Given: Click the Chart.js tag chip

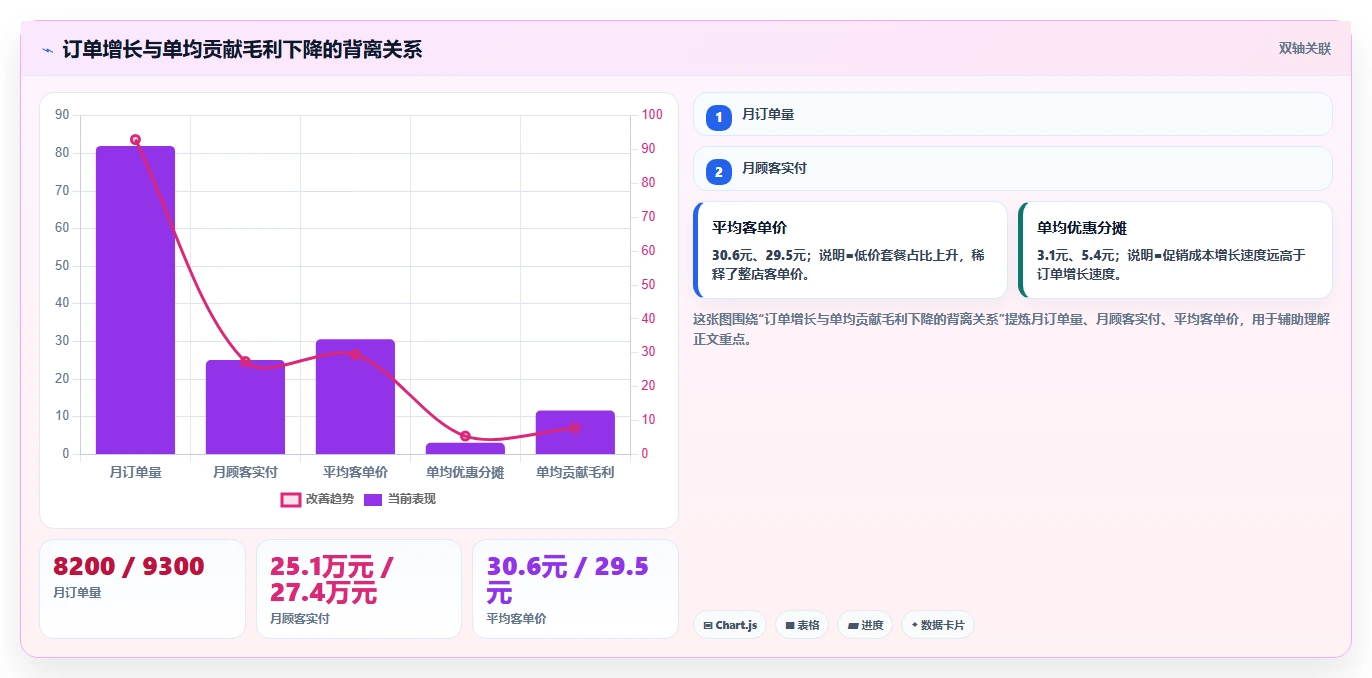Looking at the screenshot, I should (x=730, y=625).
